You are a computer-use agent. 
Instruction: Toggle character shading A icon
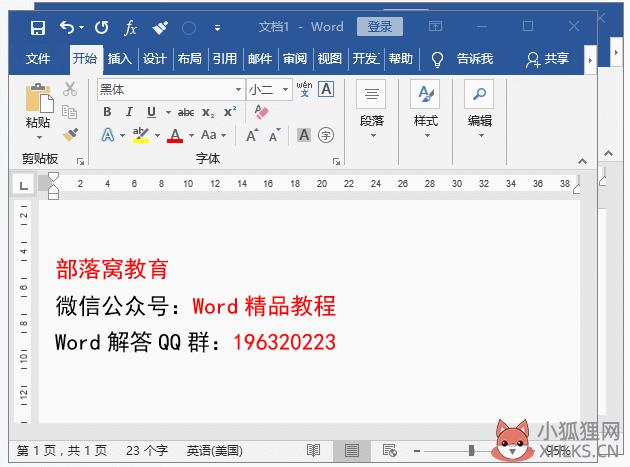point(304,135)
